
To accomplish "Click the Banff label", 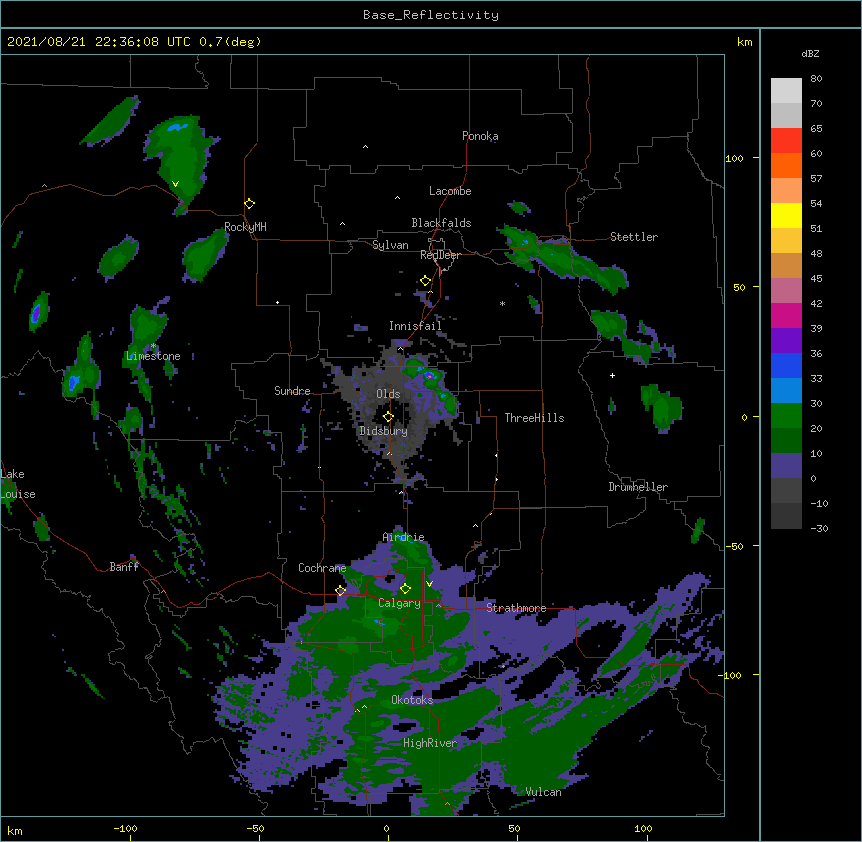I will coord(124,567).
